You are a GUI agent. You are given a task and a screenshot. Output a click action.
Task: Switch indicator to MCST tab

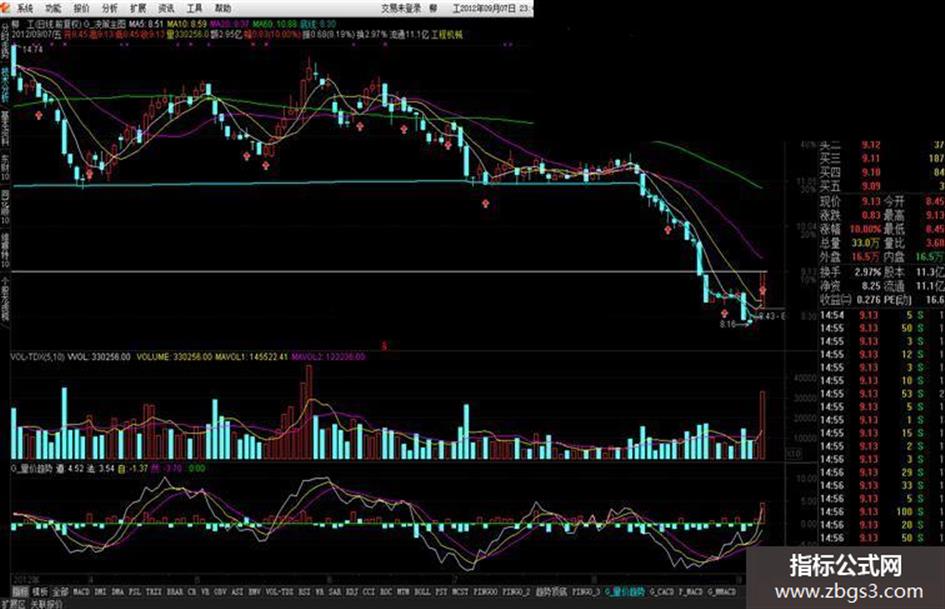(x=461, y=592)
